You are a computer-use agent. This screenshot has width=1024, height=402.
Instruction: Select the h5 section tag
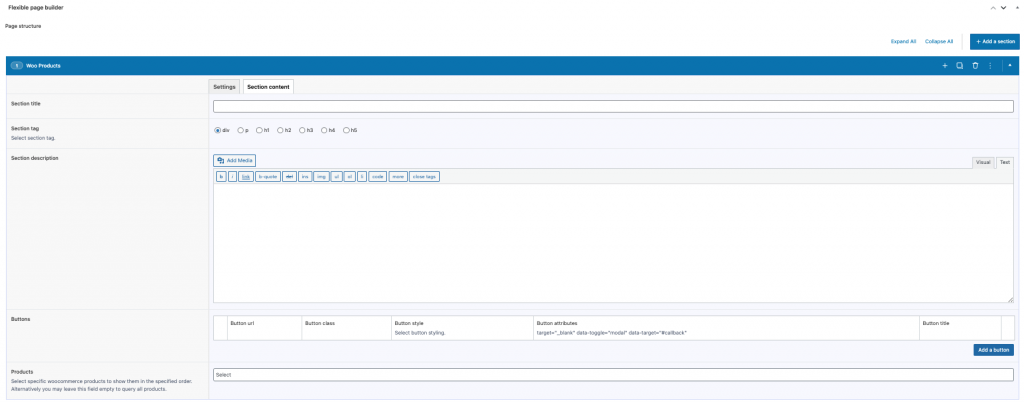[346, 130]
